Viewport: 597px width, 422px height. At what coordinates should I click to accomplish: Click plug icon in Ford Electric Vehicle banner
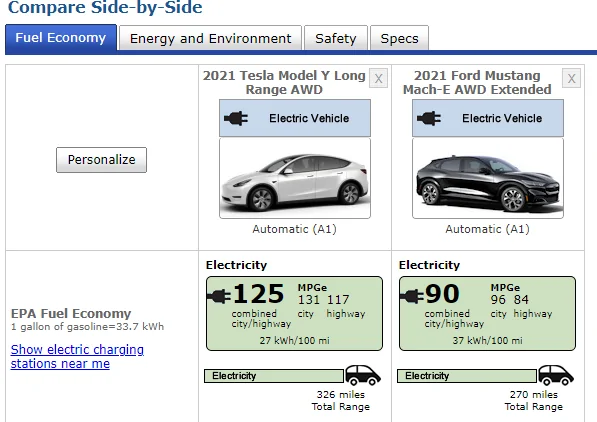click(x=429, y=118)
